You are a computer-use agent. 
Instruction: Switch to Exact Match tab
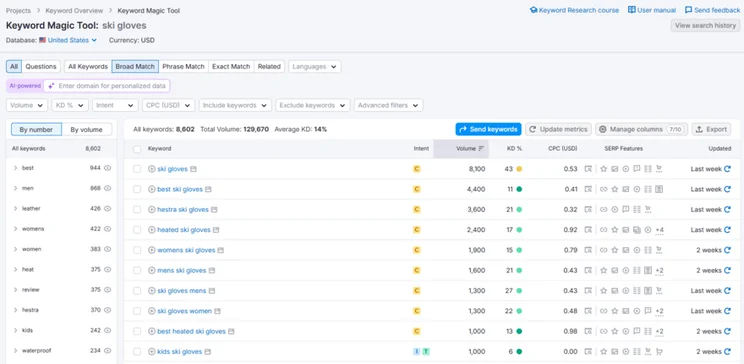click(231, 66)
